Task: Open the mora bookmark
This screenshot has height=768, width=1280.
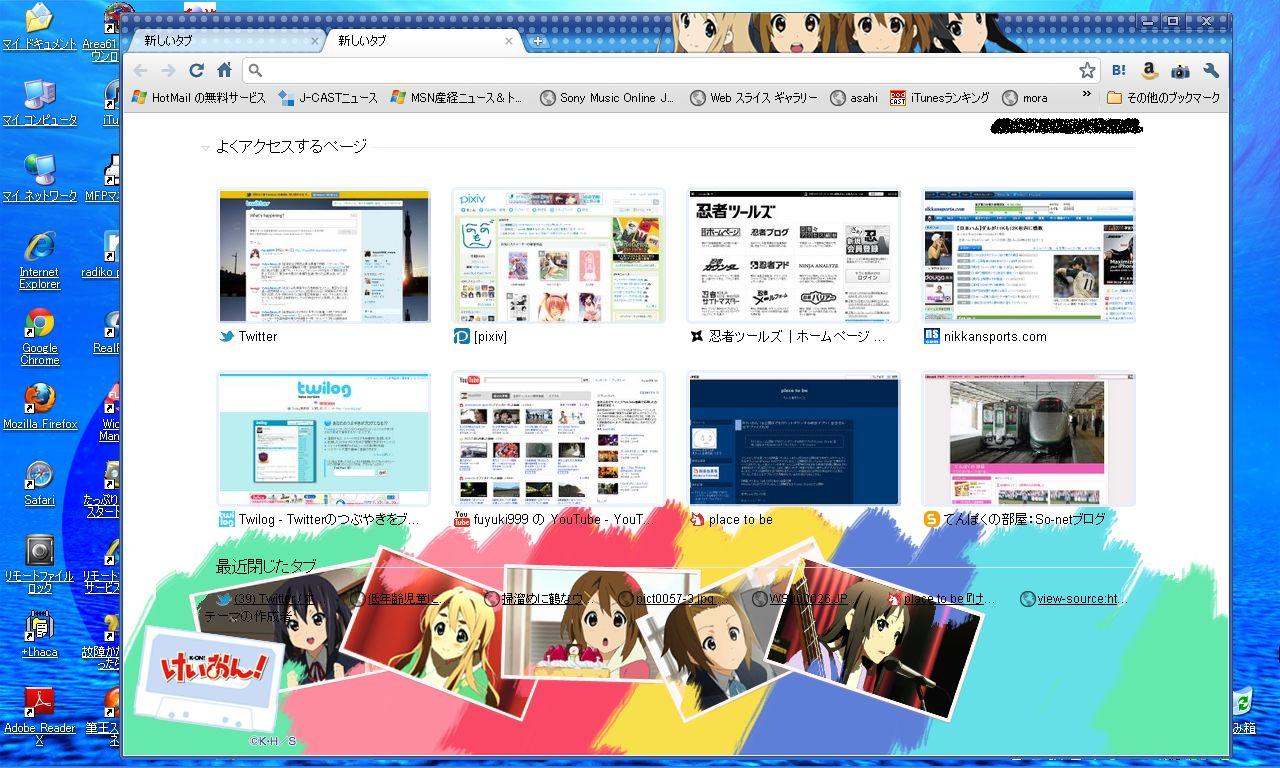Action: click(x=1025, y=98)
